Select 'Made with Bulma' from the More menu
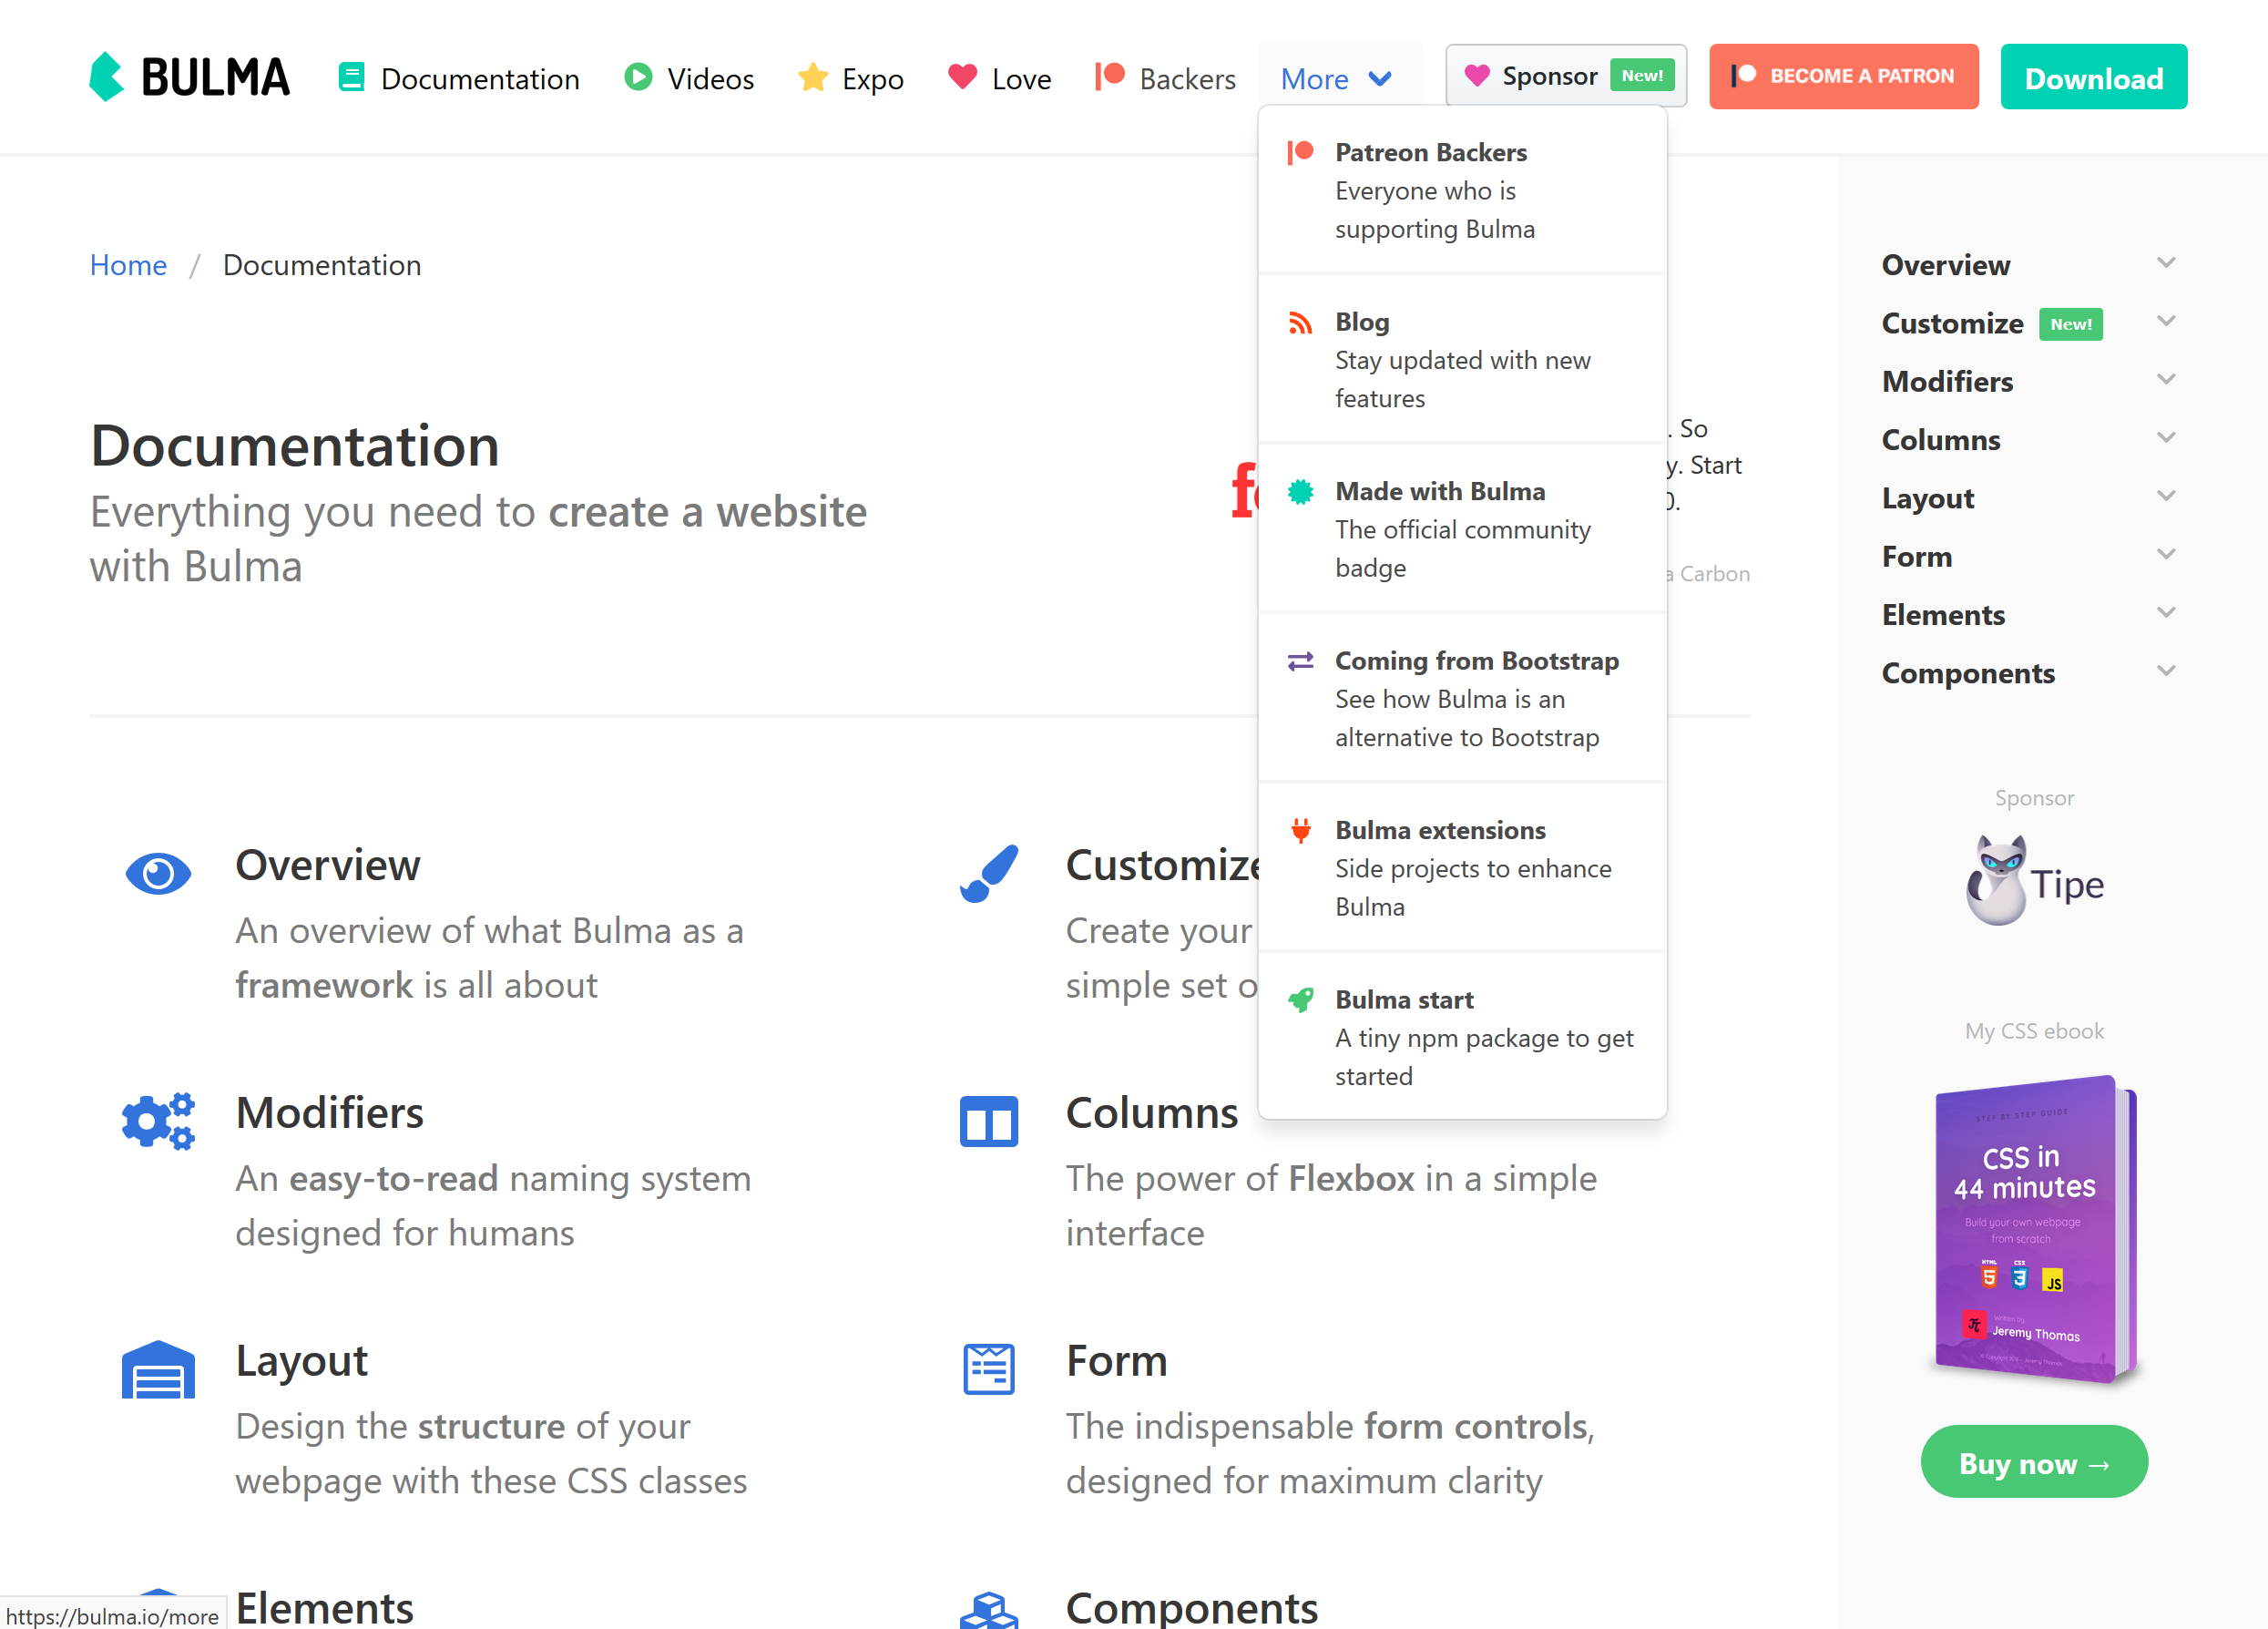Image resolution: width=2268 pixels, height=1629 pixels. (x=1440, y=491)
